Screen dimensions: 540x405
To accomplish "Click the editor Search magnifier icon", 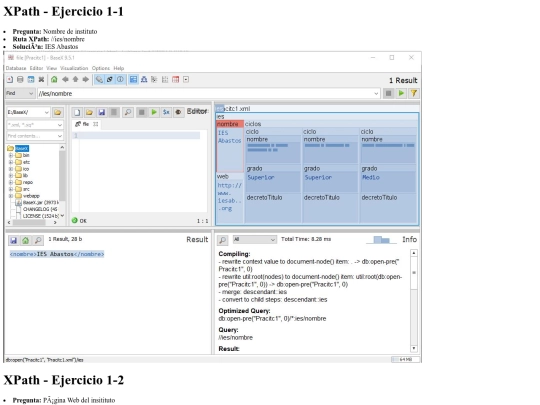I will (x=128, y=112).
